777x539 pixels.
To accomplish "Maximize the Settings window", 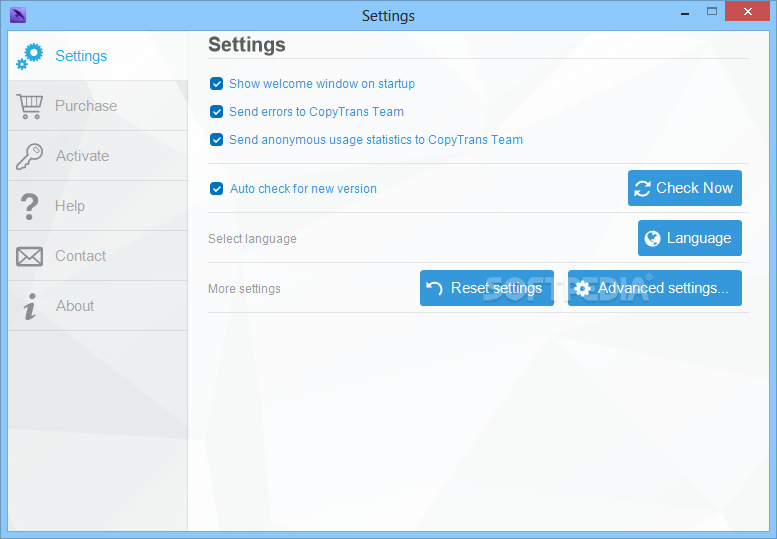I will pos(712,11).
